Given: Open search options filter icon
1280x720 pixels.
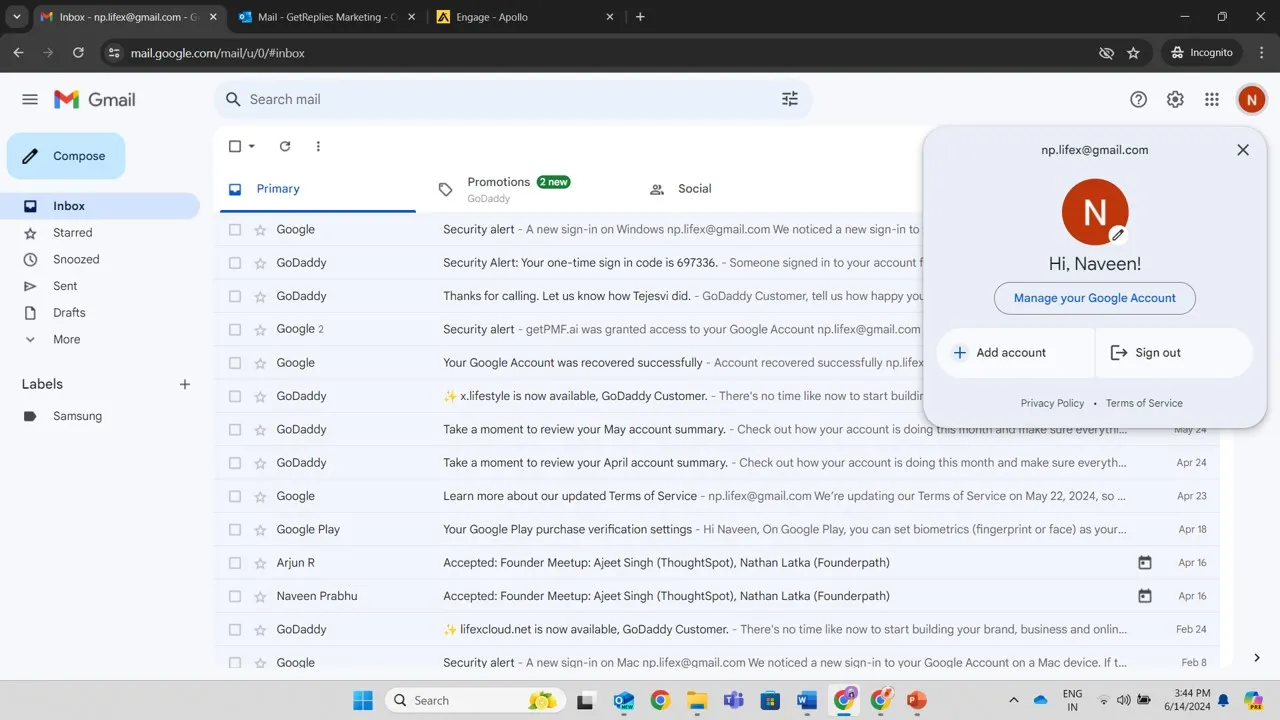Looking at the screenshot, I should [790, 99].
